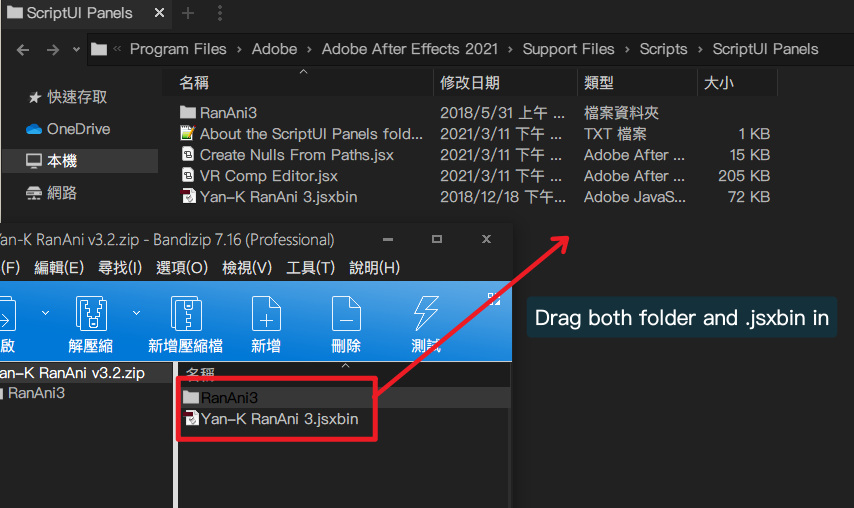Viewport: 854px width, 508px height.
Task: Click the Extract (解壓縮) toolbar icon
Action: pyautogui.click(x=91, y=314)
